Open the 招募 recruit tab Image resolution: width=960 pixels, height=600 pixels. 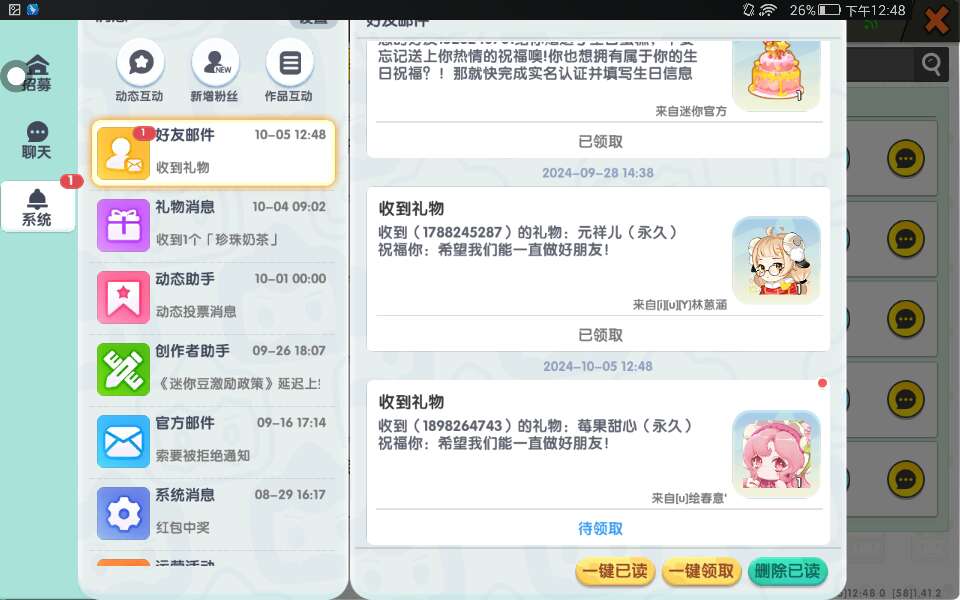37,73
